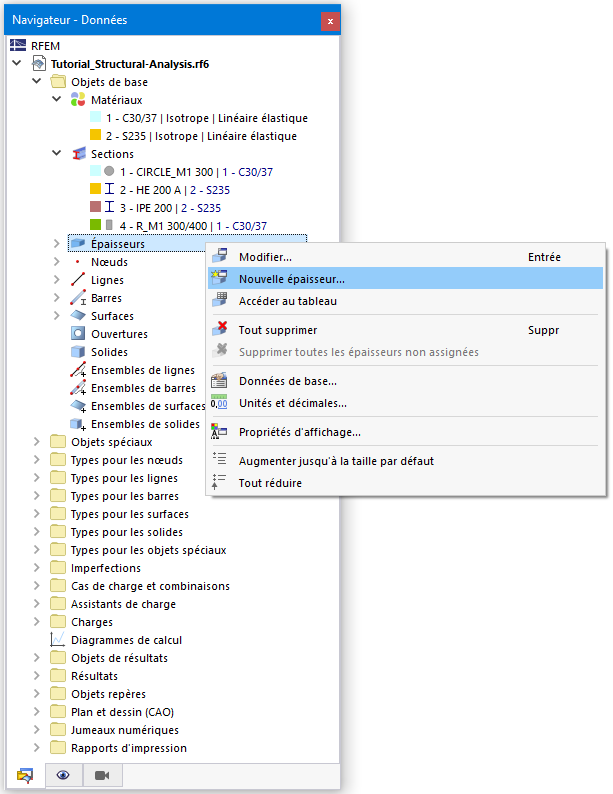Expand the Charges folder
Image resolution: width=613 pixels, height=794 pixels.
36,621
